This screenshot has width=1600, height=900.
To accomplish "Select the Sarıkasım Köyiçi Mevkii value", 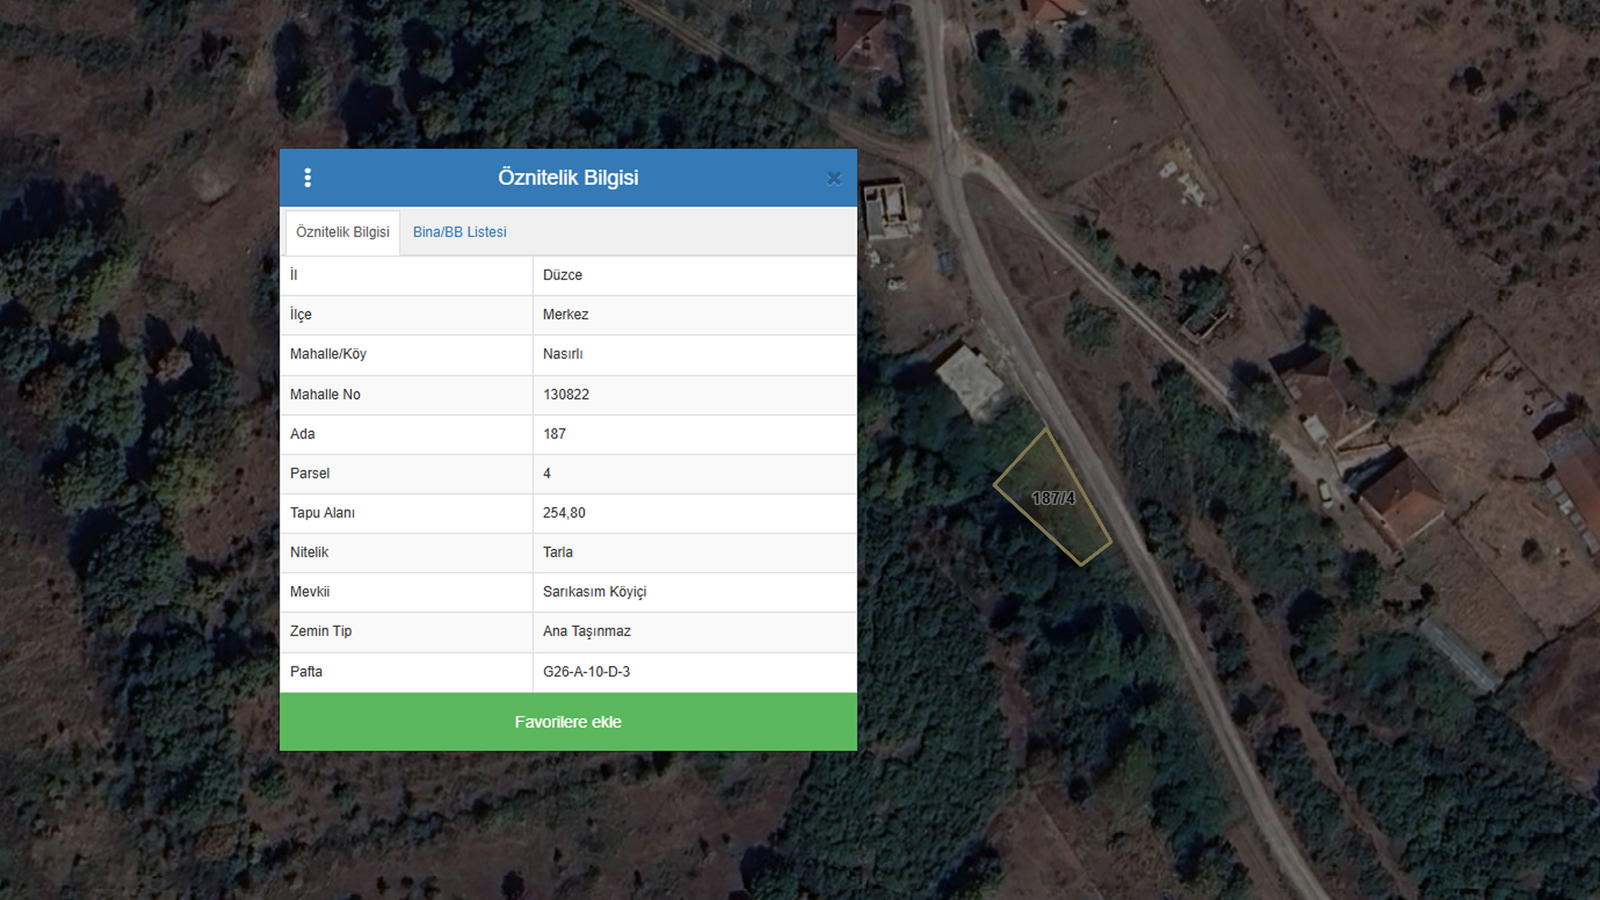I will click(594, 592).
